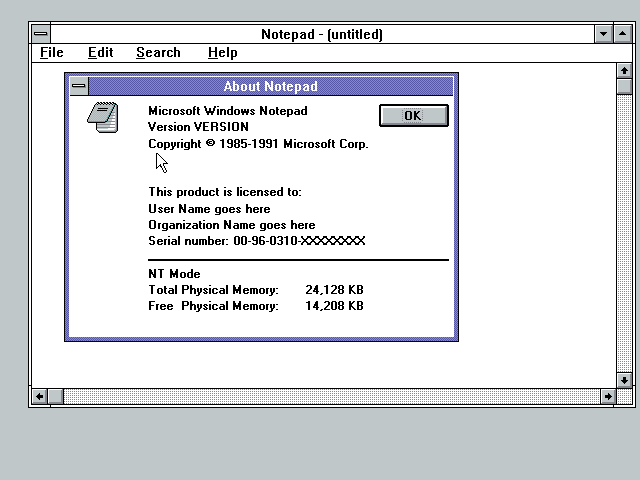
Task: Click Total Physical Memory label
Action: click(213, 290)
